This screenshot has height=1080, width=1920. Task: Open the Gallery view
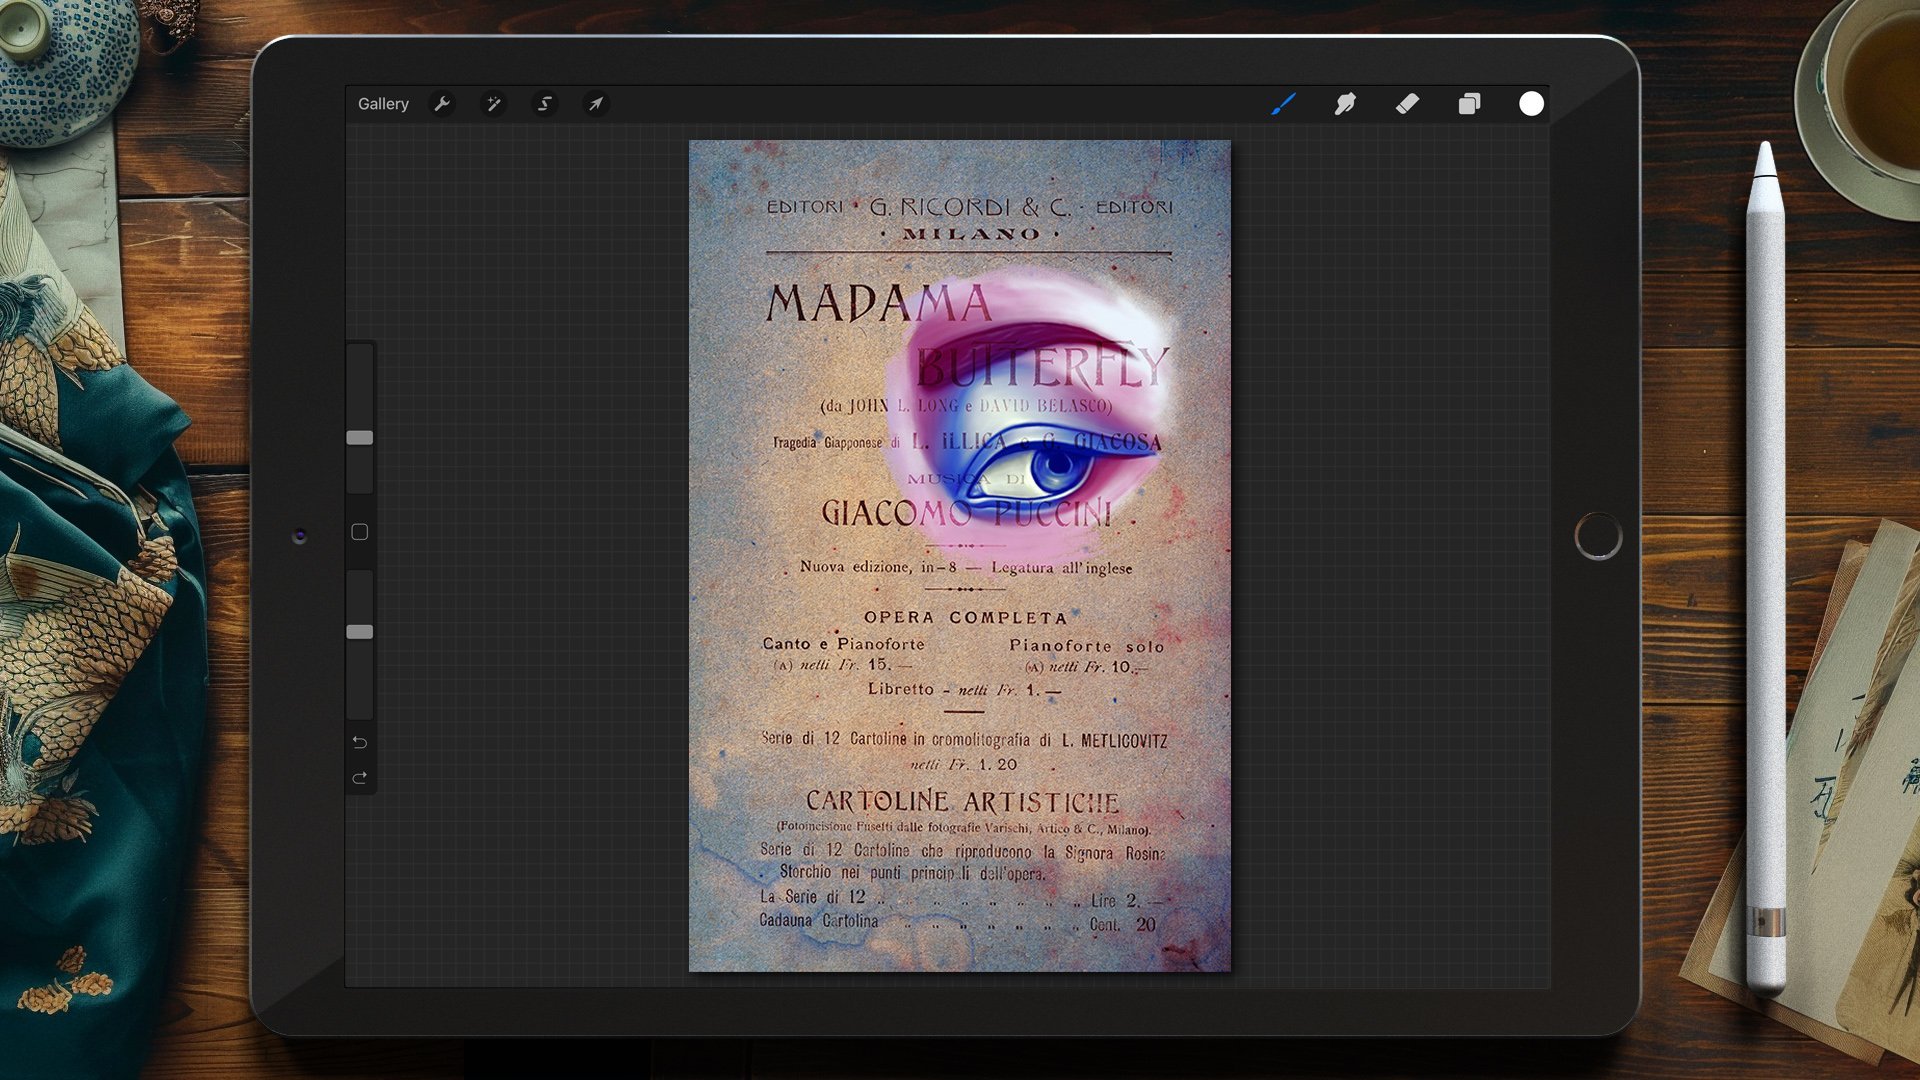coord(383,104)
